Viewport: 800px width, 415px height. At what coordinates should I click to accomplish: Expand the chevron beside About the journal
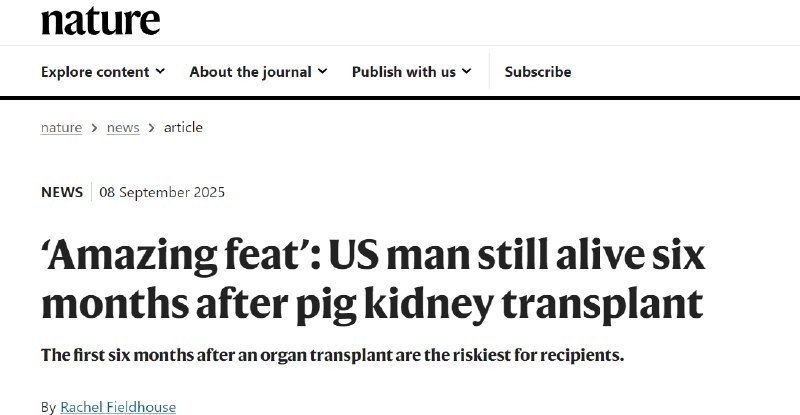(322, 72)
